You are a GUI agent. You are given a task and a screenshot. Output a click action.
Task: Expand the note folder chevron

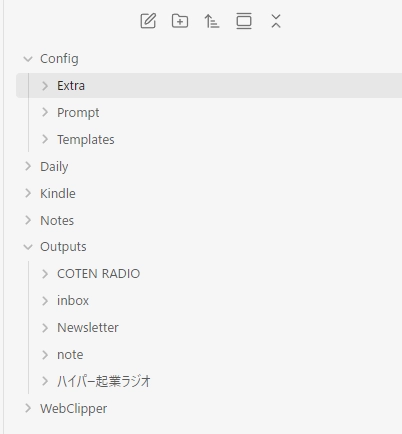(x=45, y=355)
